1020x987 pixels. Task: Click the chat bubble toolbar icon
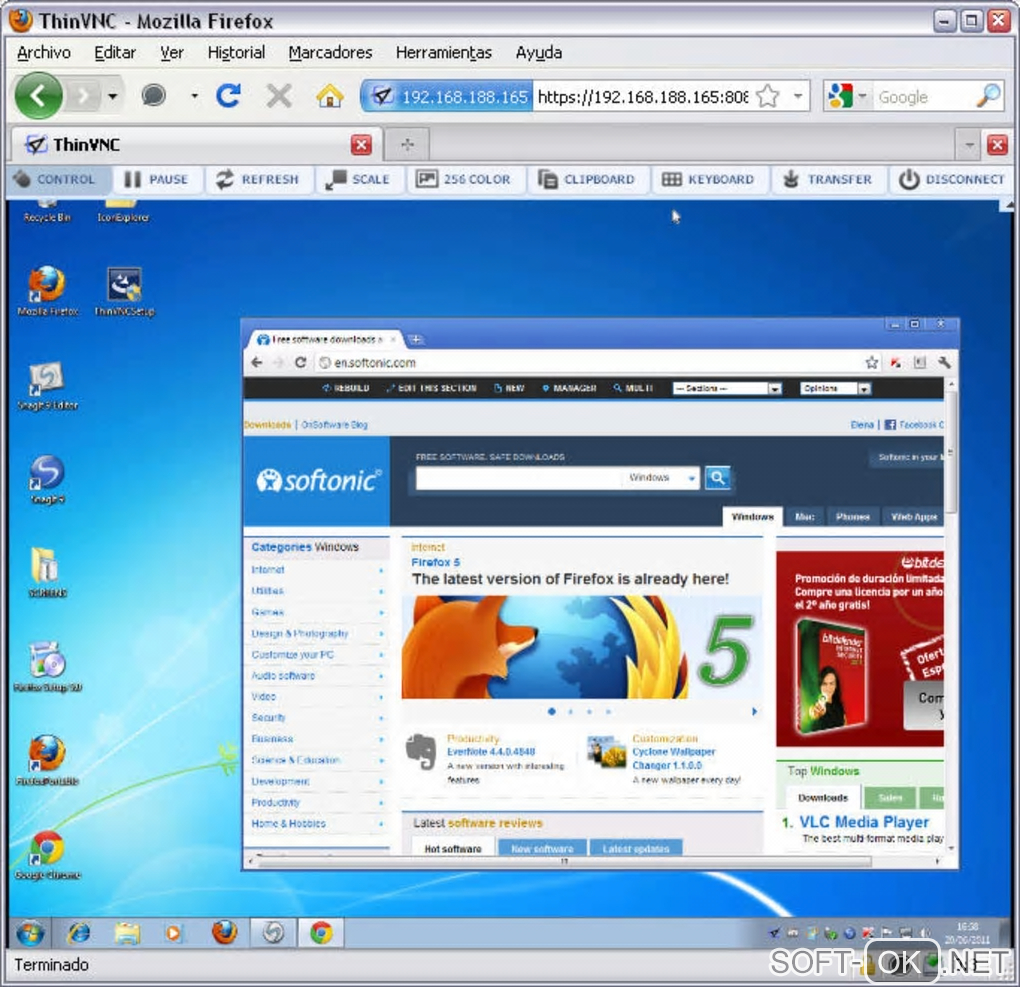click(x=154, y=96)
